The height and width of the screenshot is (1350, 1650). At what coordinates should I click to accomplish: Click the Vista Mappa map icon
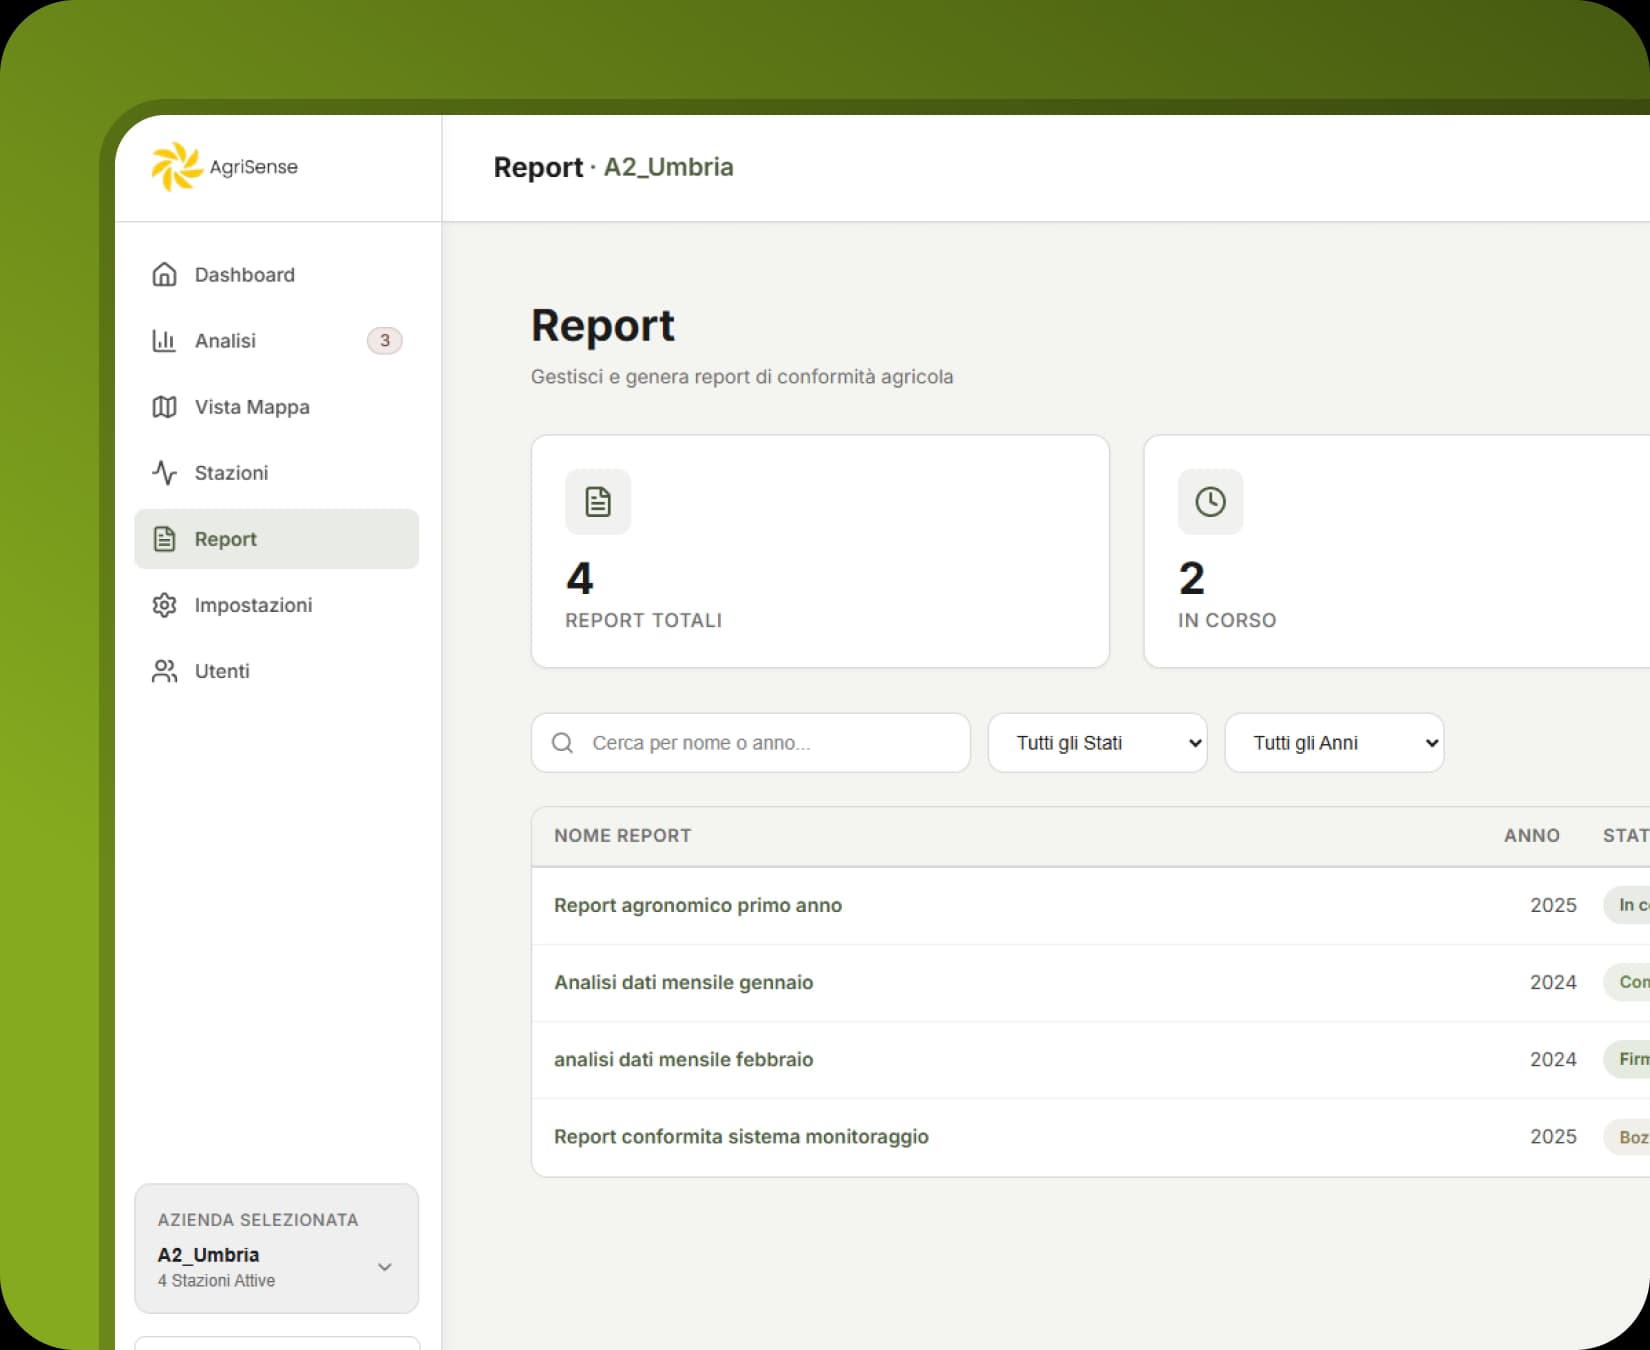pyautogui.click(x=164, y=407)
